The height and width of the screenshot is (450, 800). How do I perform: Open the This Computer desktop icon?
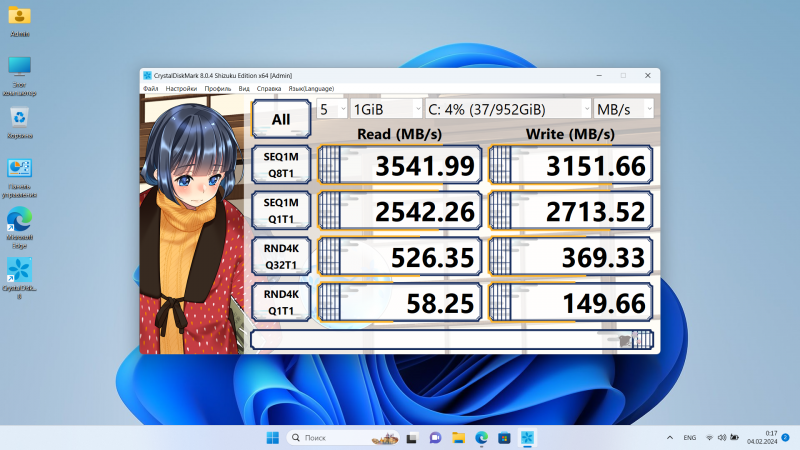pyautogui.click(x=19, y=76)
